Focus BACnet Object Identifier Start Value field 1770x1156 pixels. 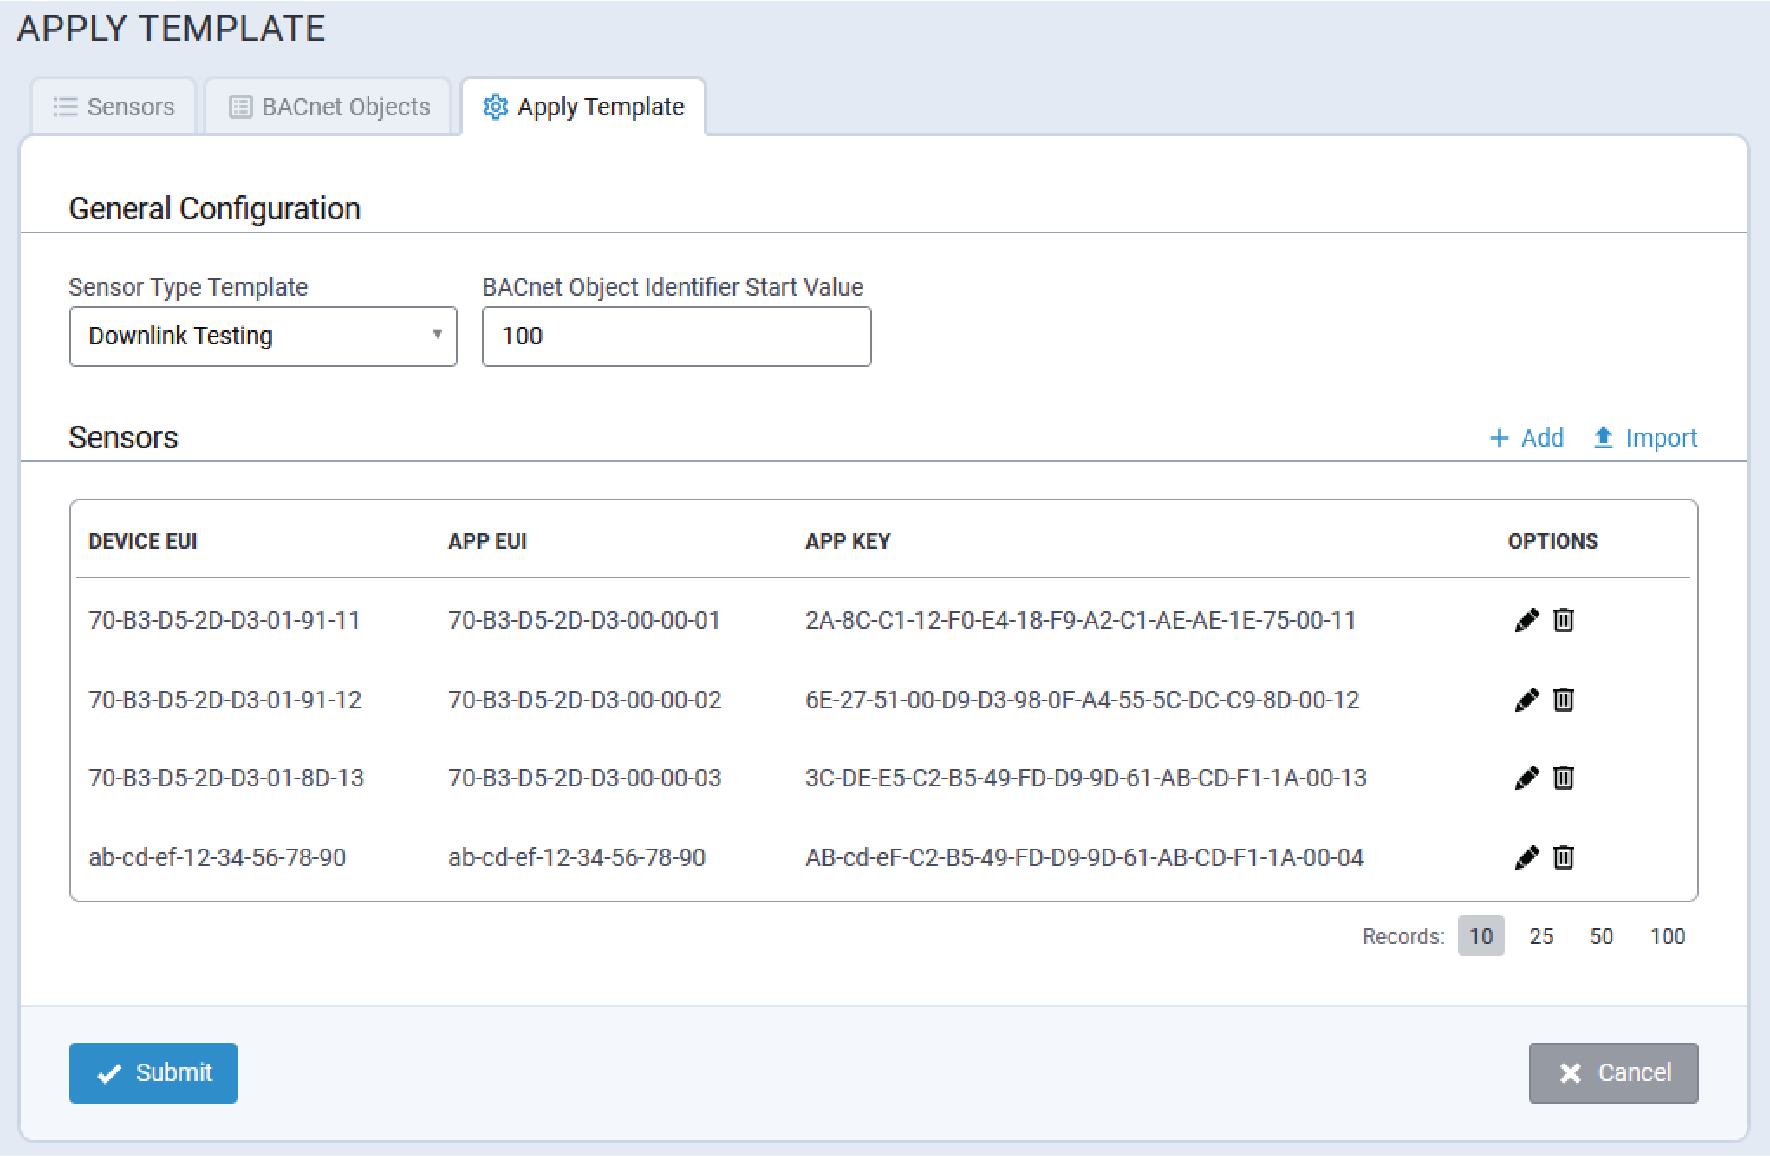click(676, 336)
